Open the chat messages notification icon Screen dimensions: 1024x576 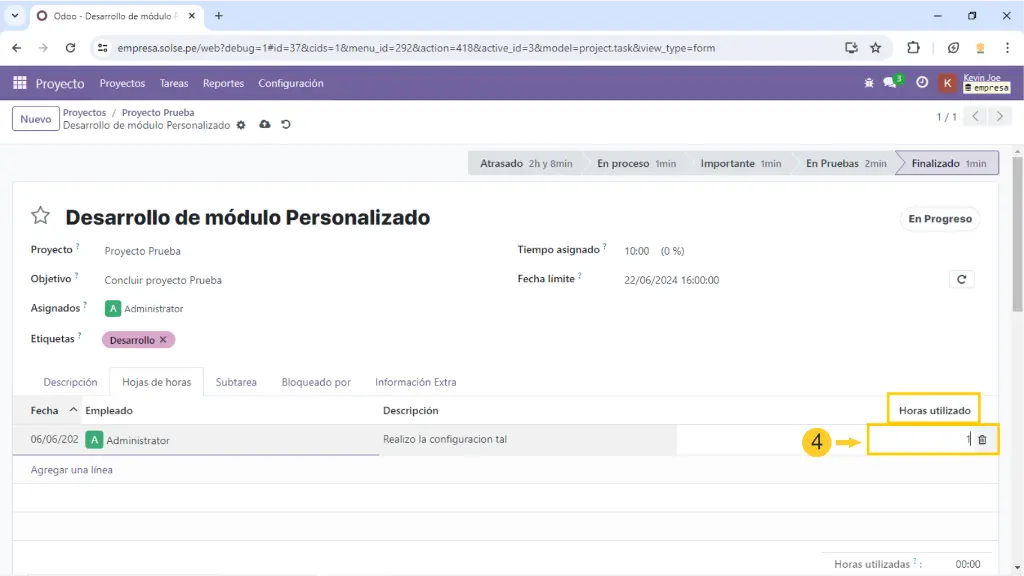890,83
